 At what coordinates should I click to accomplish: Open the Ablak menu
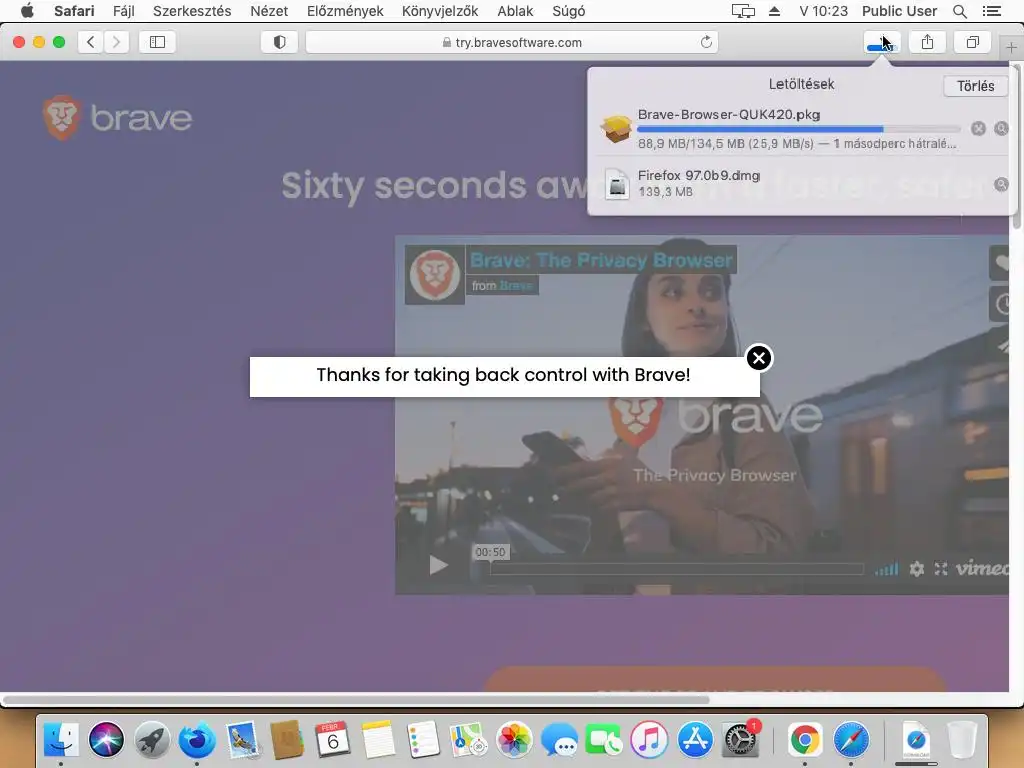click(515, 11)
